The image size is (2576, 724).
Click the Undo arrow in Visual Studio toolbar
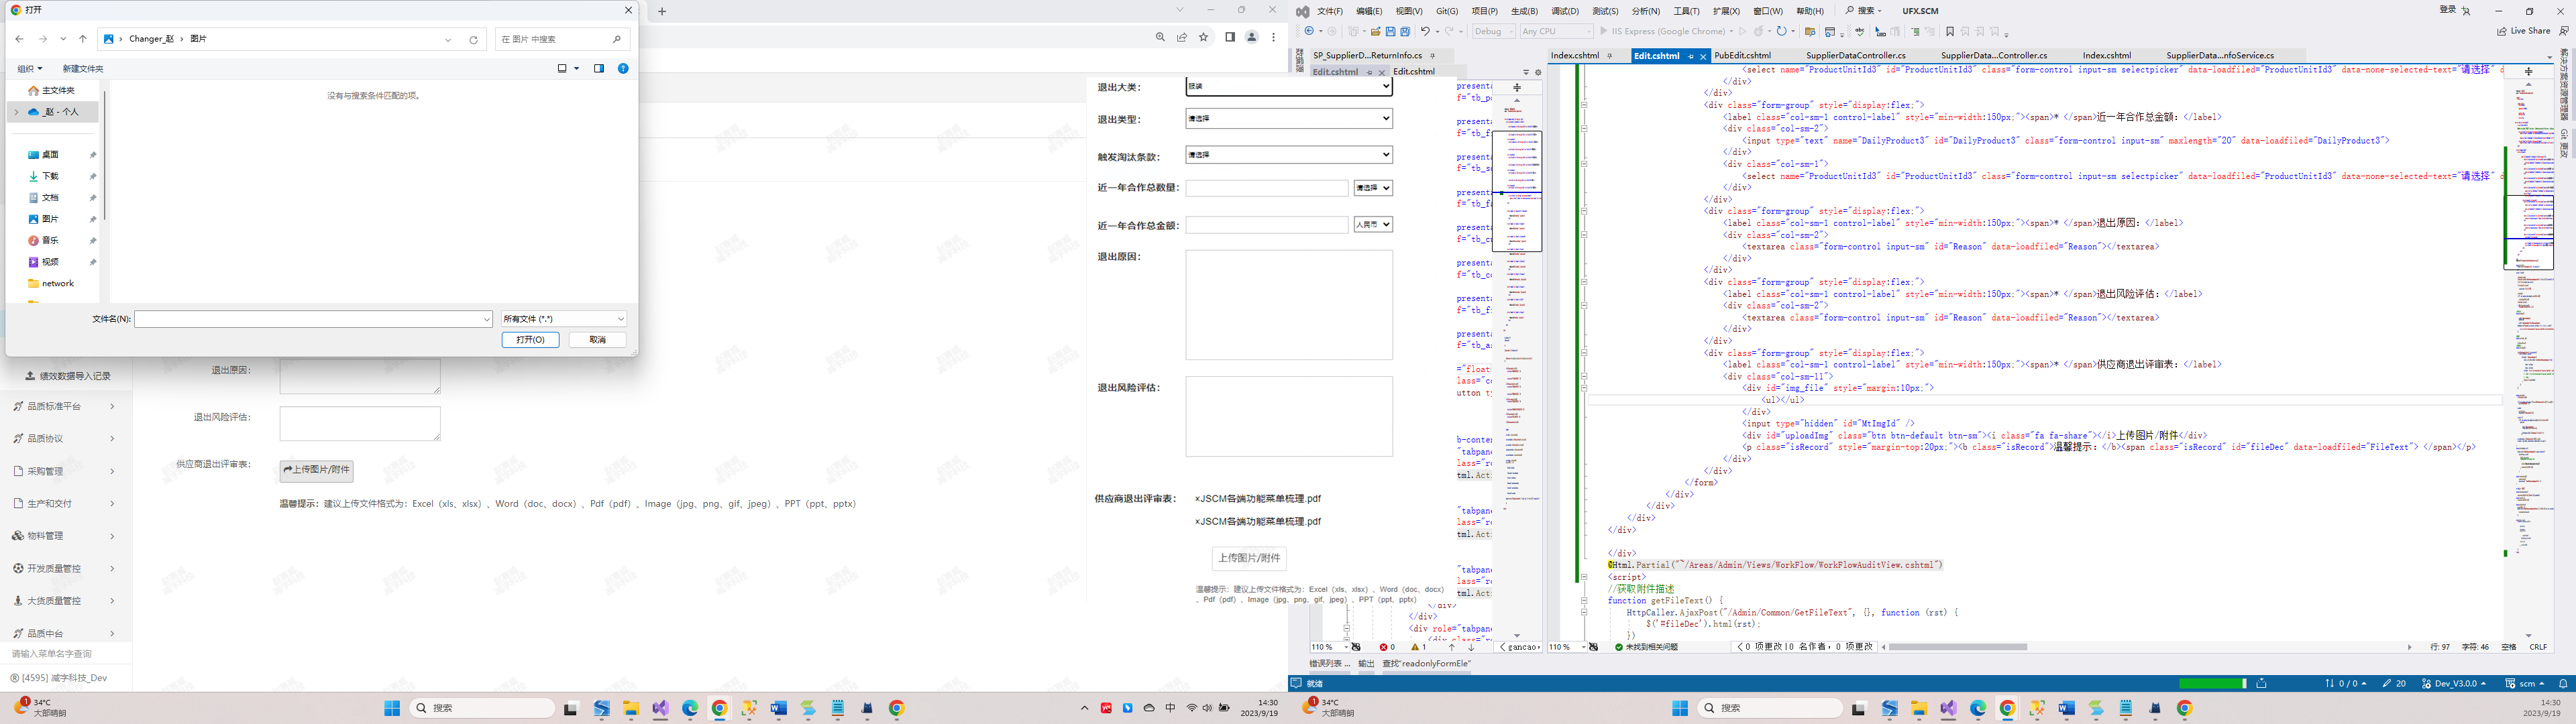tap(1425, 32)
